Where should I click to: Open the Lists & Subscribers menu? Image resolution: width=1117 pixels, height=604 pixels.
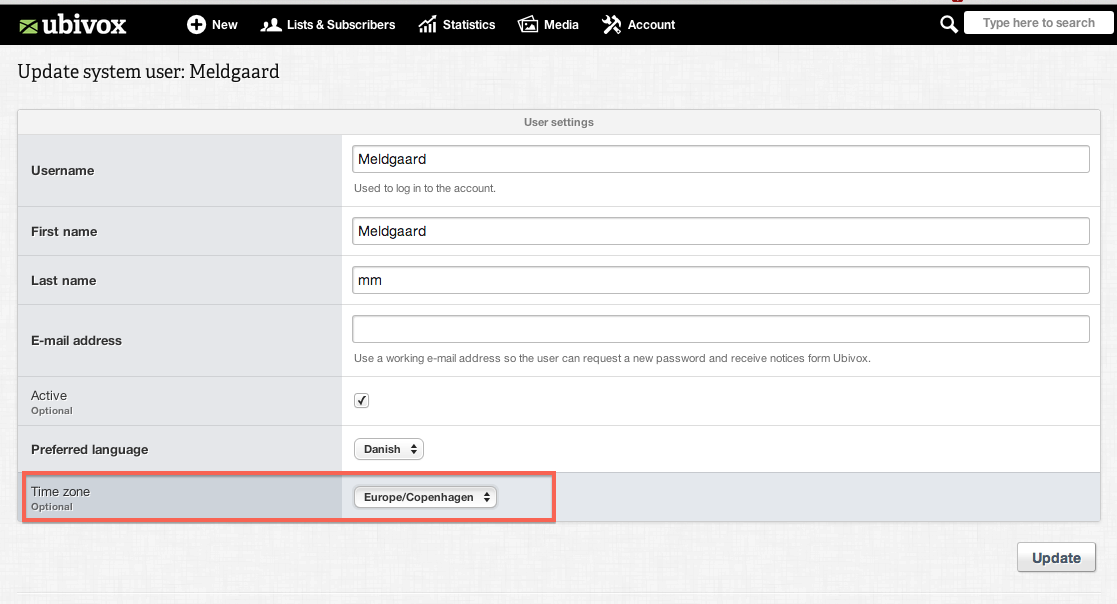click(x=328, y=24)
